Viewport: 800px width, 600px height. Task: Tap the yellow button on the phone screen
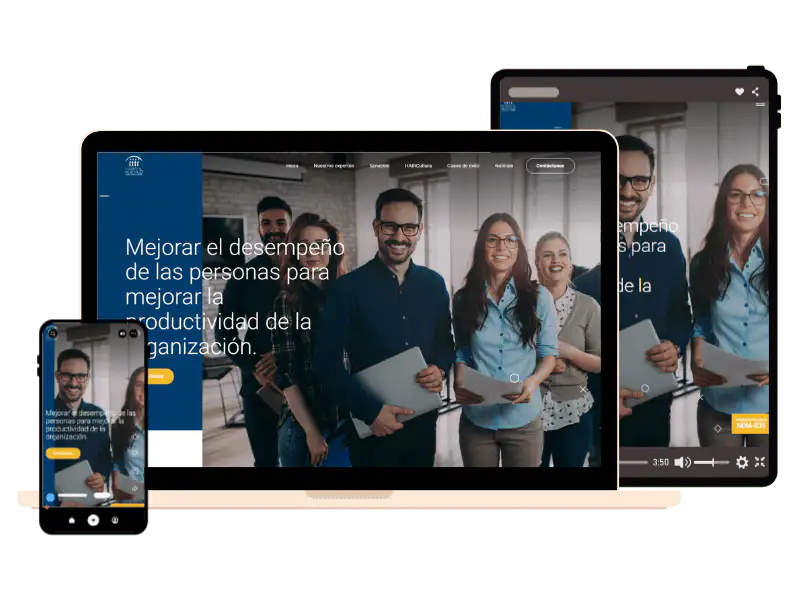tap(63, 453)
